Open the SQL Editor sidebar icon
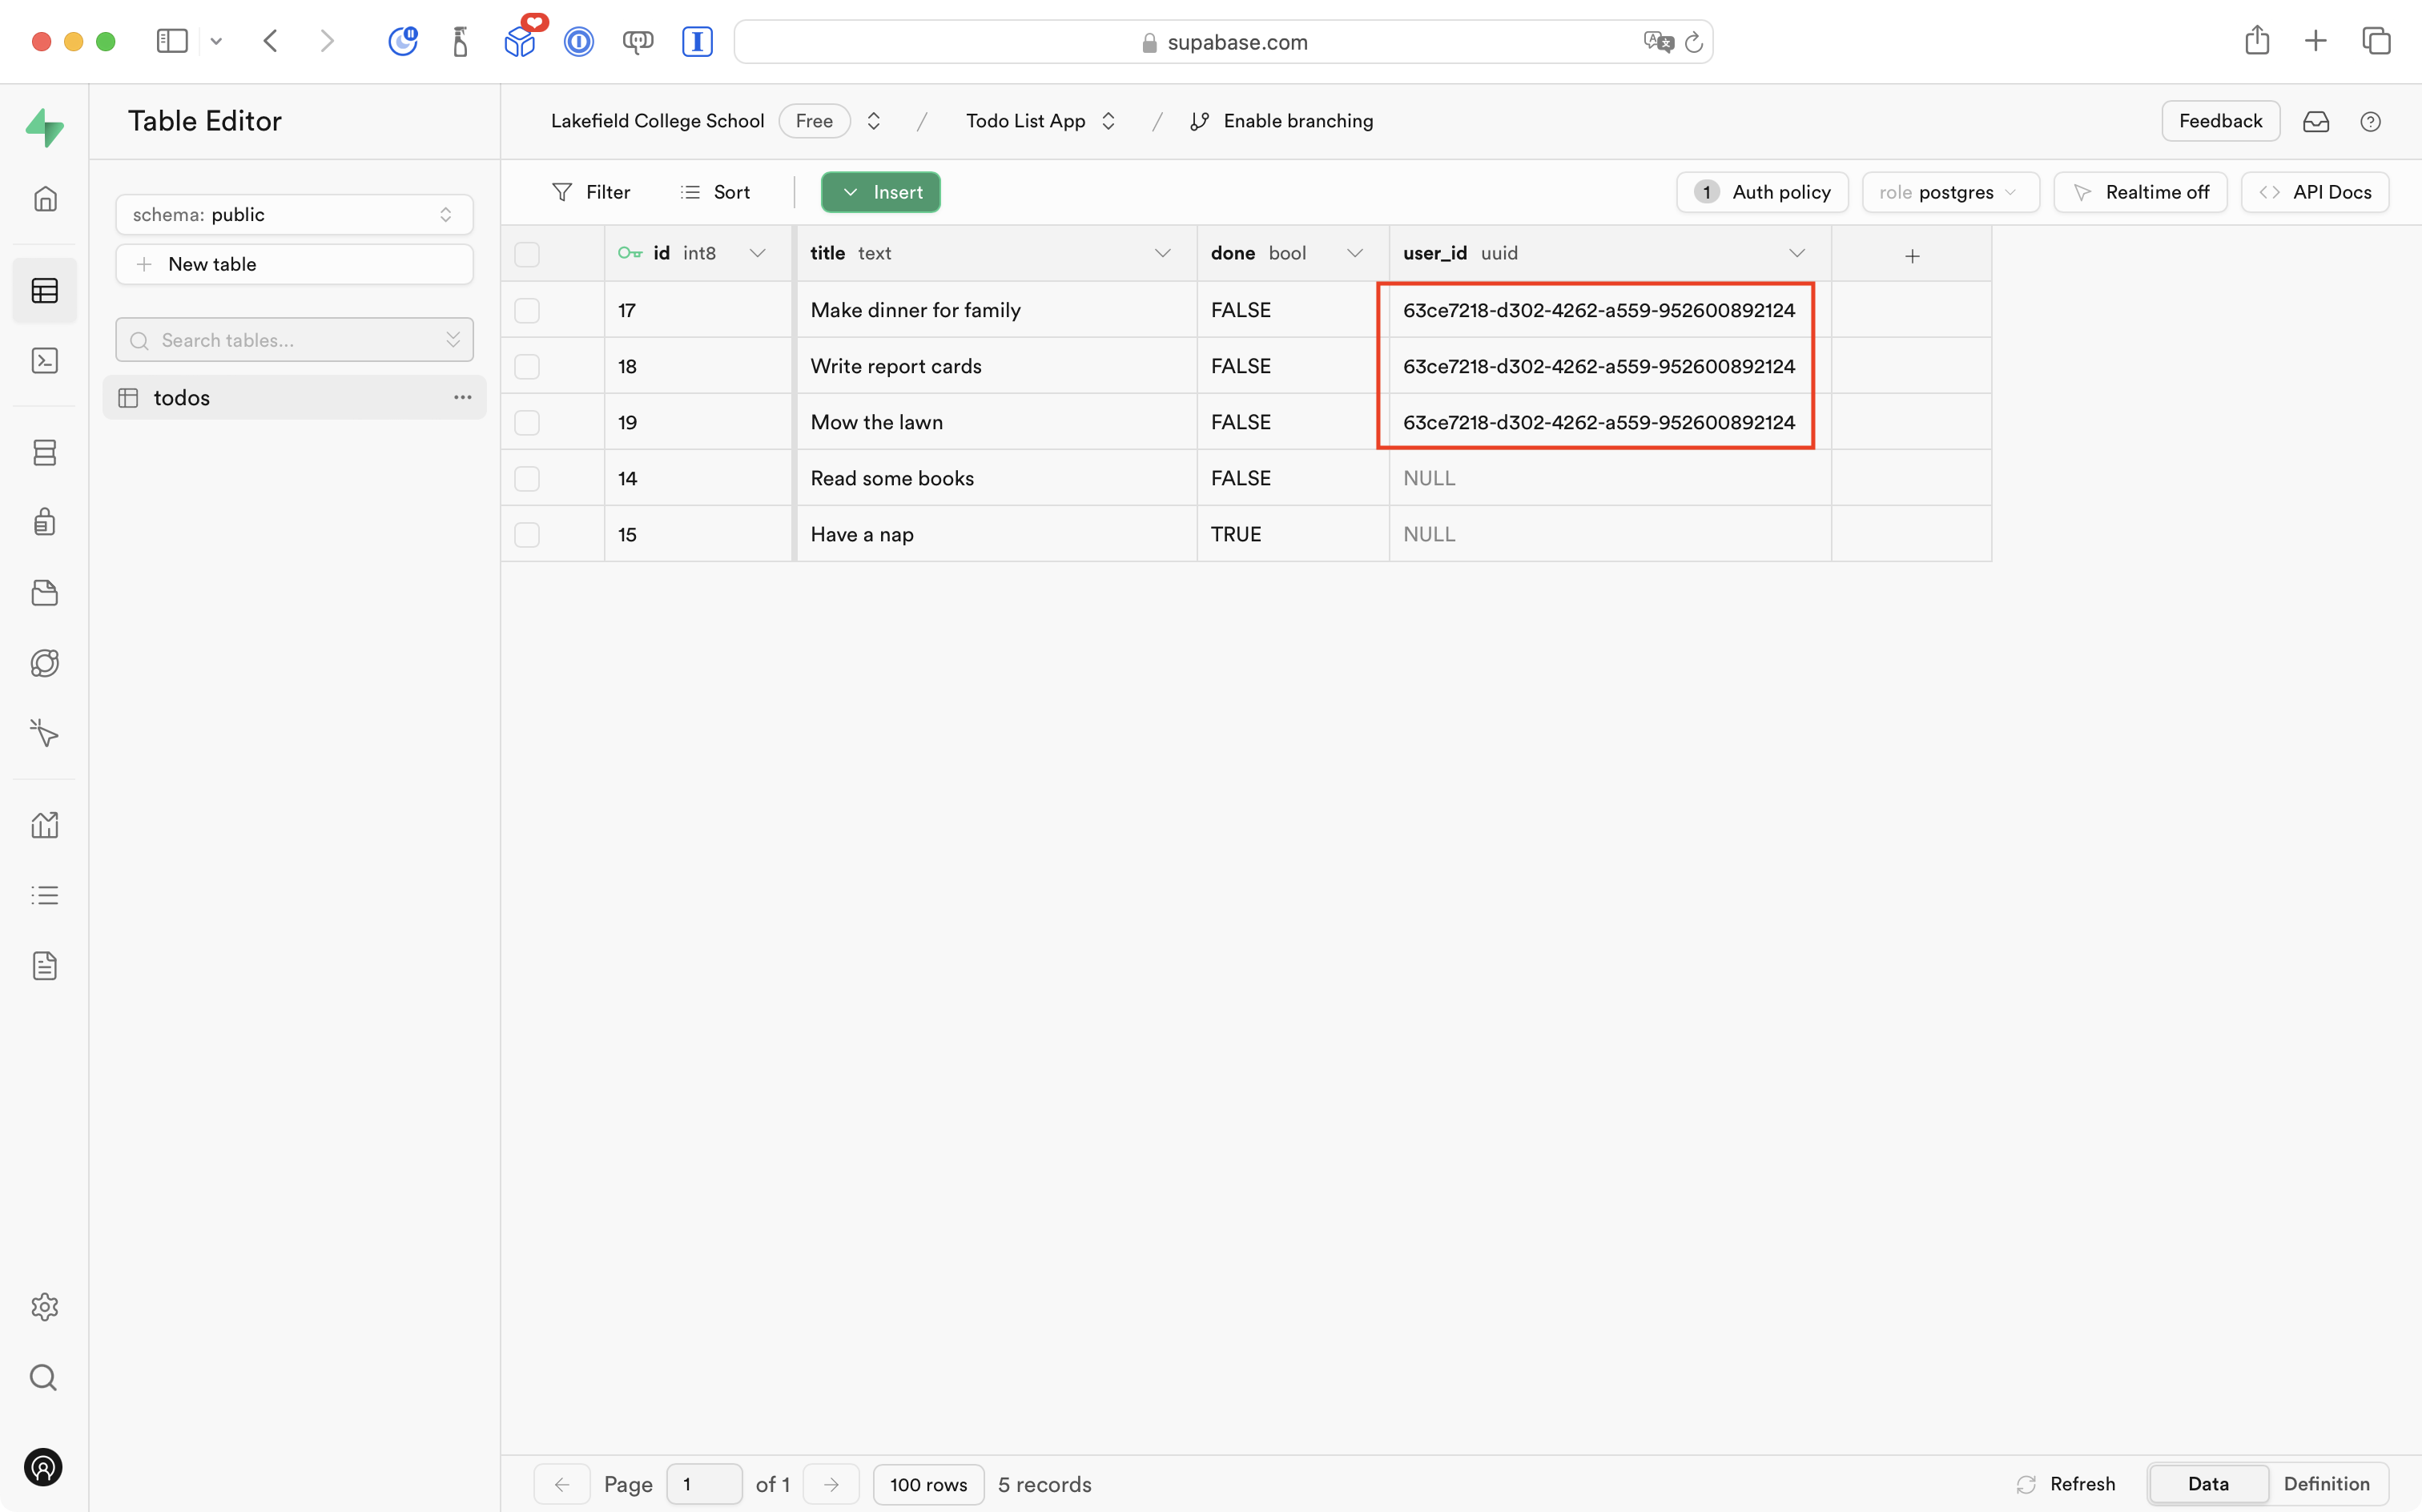2422x1512 pixels. 45,361
